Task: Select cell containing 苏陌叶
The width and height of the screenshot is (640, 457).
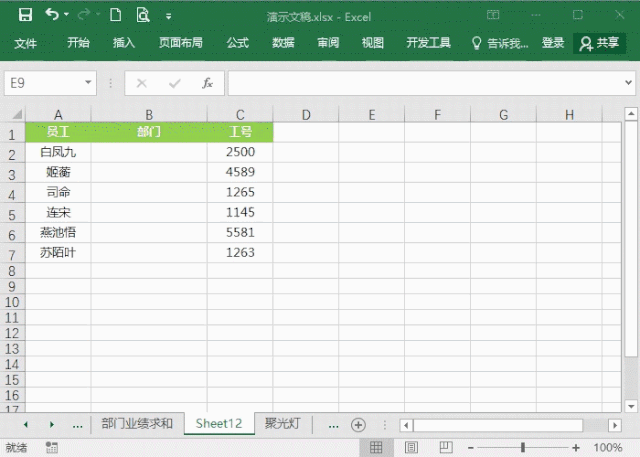Action: tap(58, 253)
